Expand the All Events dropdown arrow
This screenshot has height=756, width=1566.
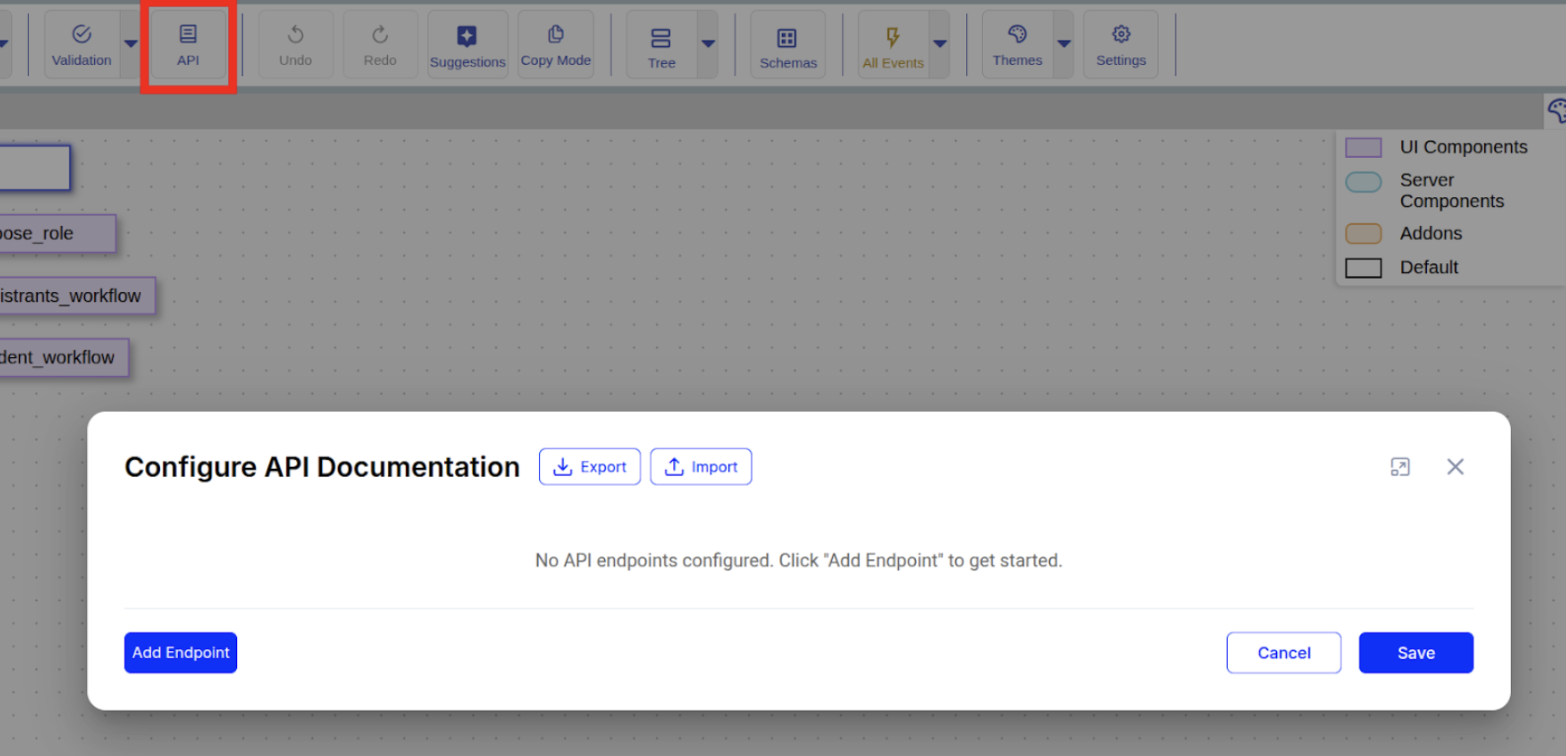[939, 45]
